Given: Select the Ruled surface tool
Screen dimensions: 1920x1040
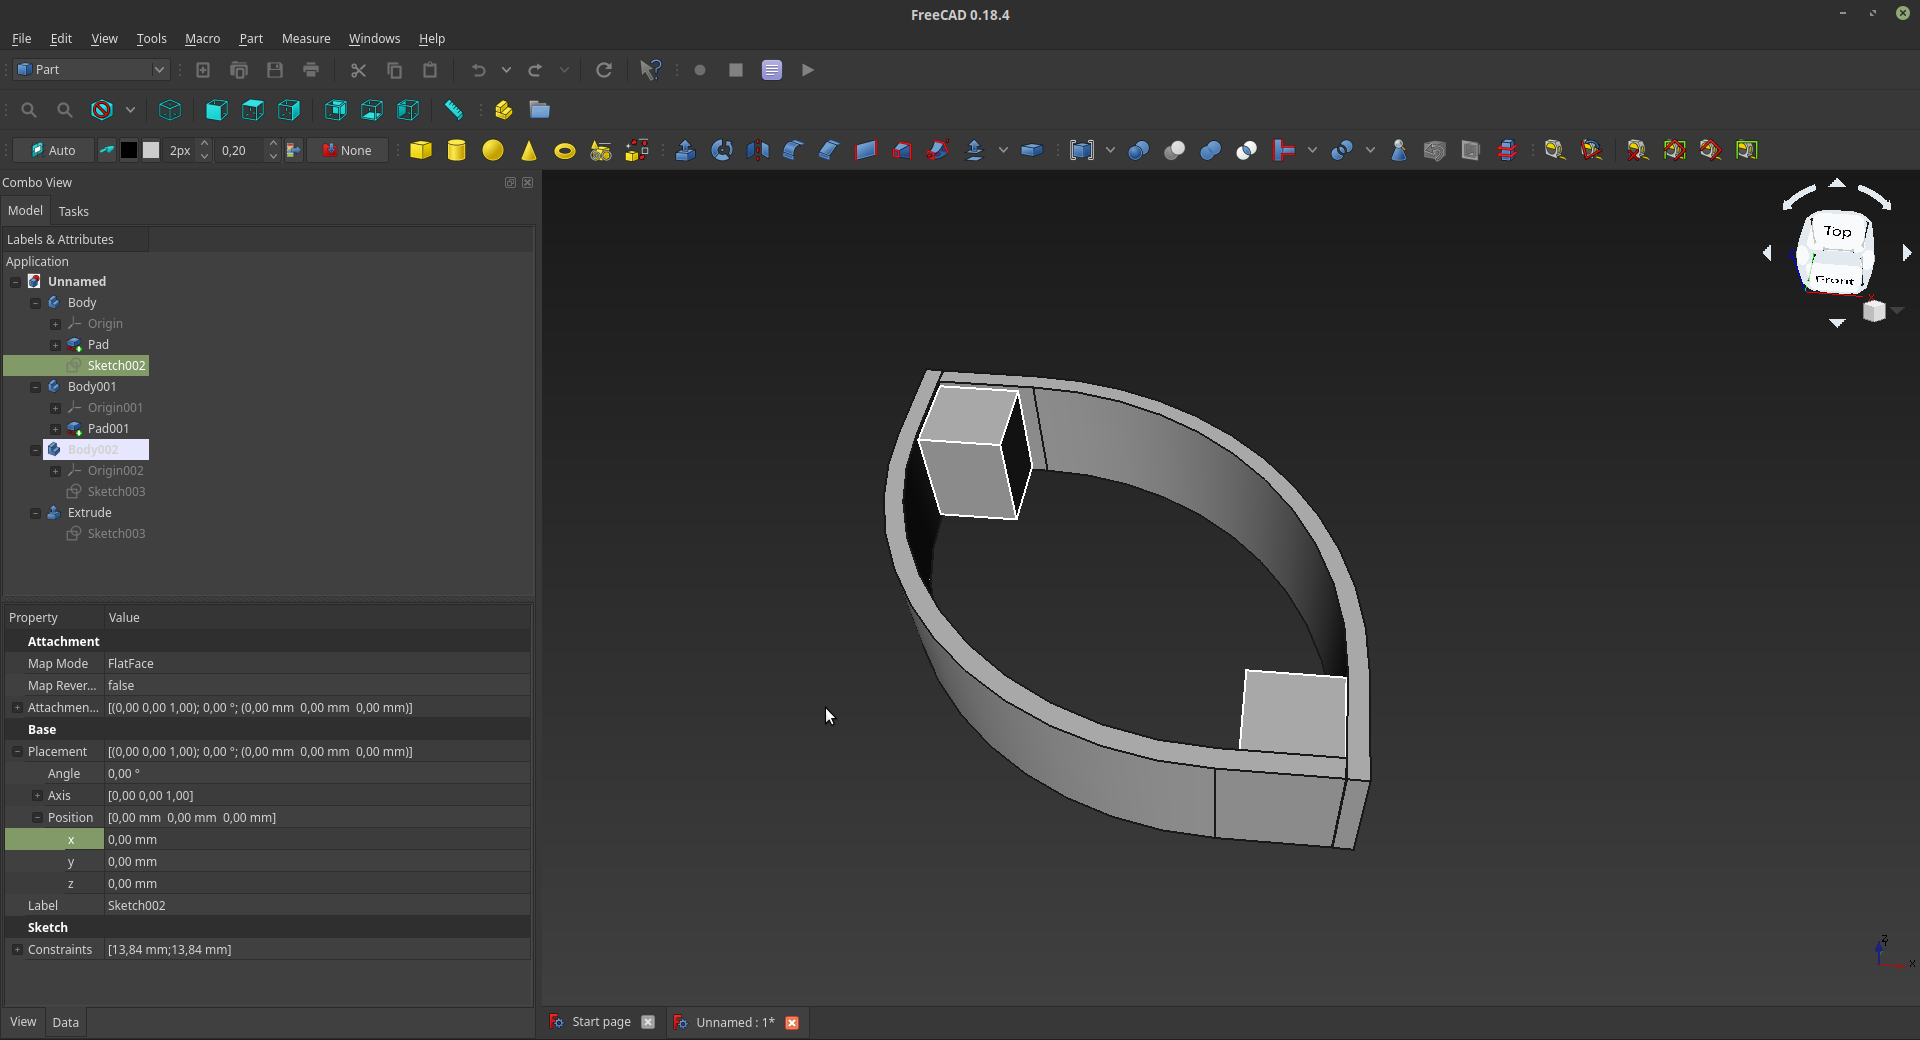Looking at the screenshot, I should click(x=865, y=150).
